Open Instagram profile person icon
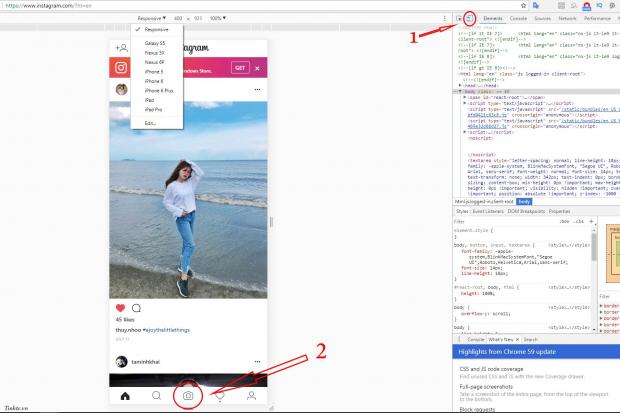The image size is (620, 413). coord(251,396)
